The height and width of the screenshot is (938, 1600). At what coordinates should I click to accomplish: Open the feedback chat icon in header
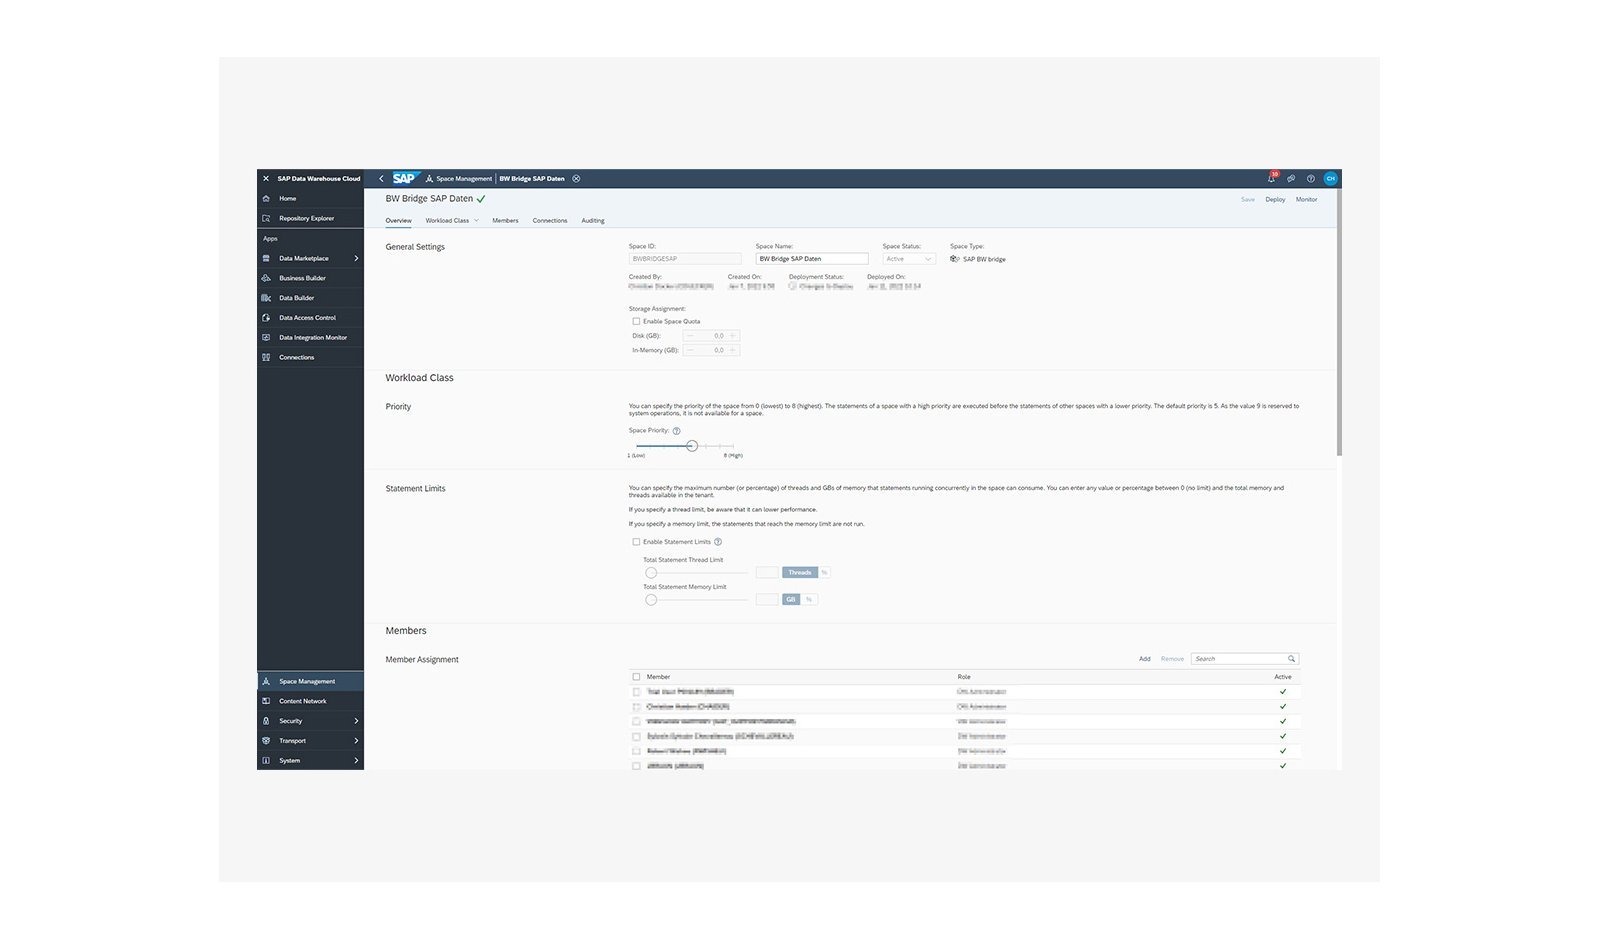pos(1291,179)
